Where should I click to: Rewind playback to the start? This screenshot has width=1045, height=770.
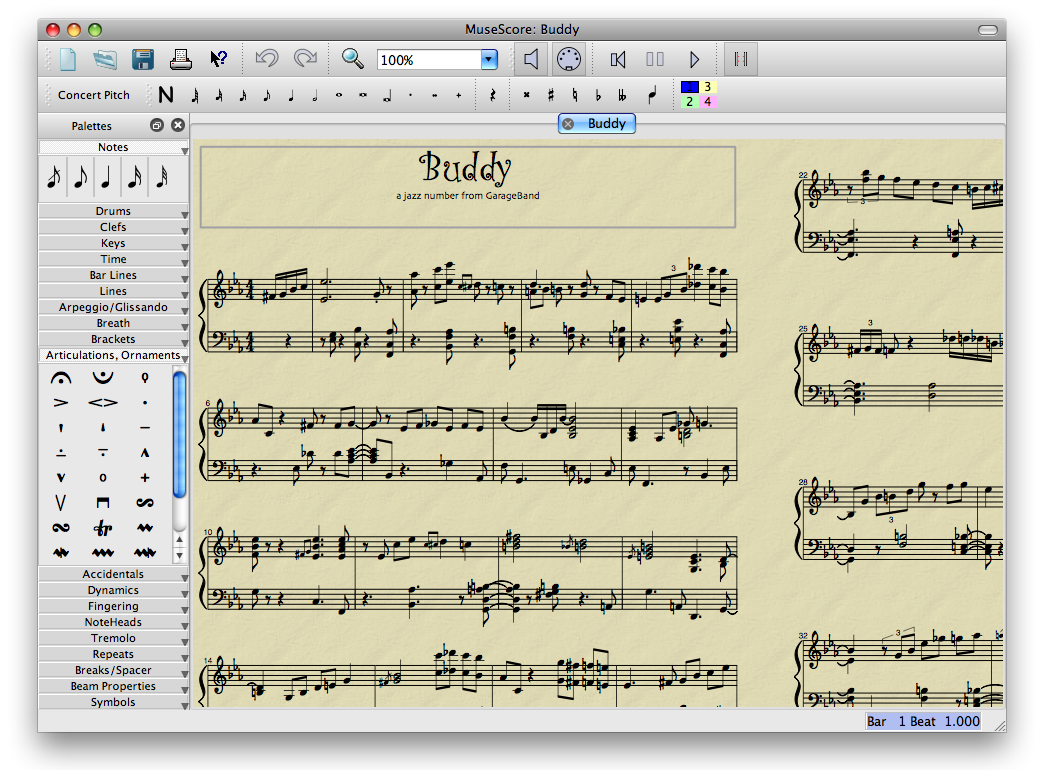pyautogui.click(x=618, y=60)
